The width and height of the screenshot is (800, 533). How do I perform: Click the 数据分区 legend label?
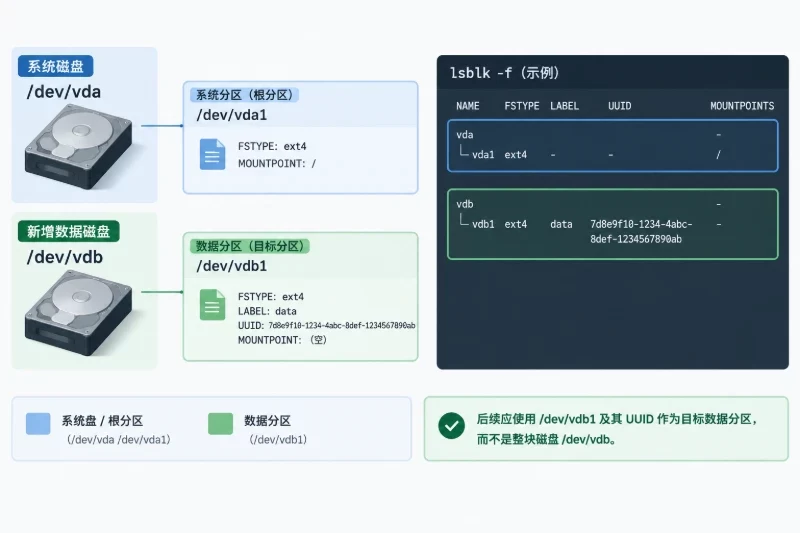click(267, 421)
